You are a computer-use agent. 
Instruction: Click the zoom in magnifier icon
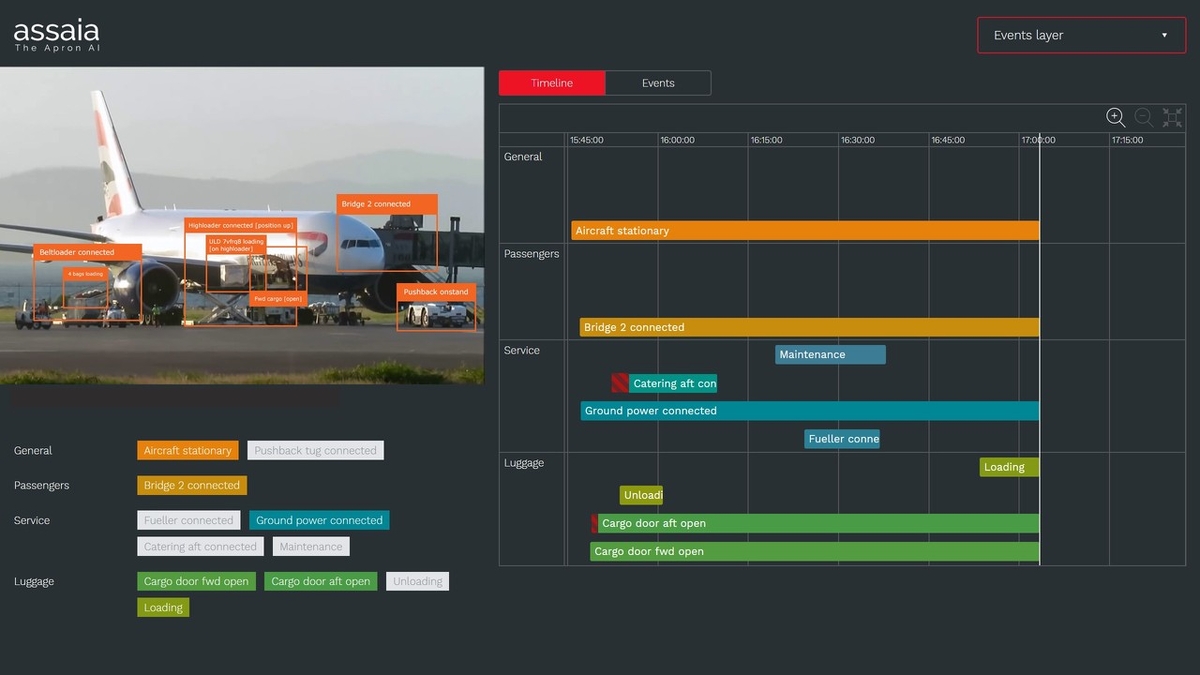1115,118
